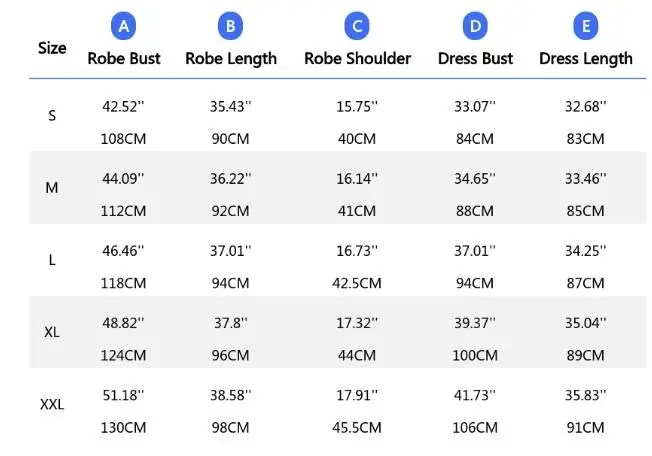Click the L size row label
The width and height of the screenshot is (652, 456).
click(x=52, y=260)
